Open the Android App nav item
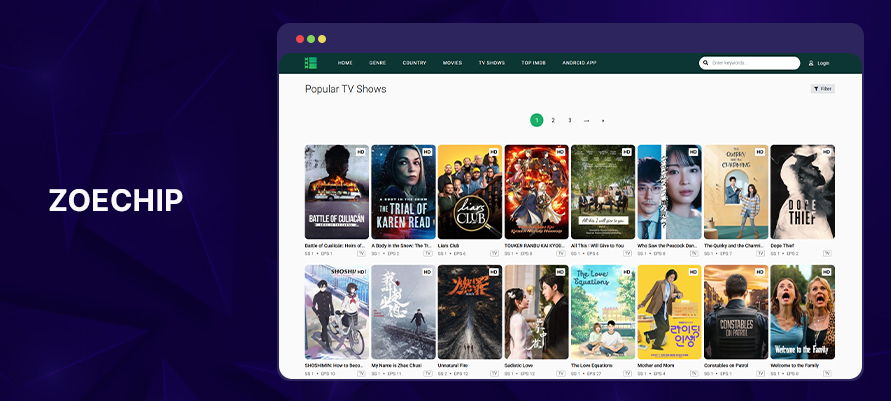Image resolution: width=891 pixels, height=401 pixels. [579, 63]
